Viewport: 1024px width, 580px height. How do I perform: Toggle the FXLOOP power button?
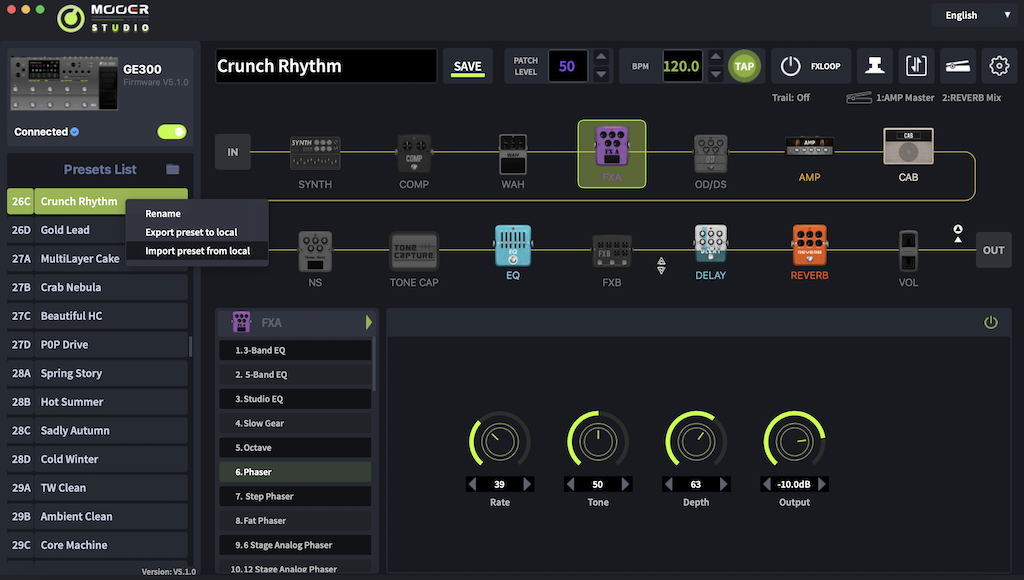tap(791, 66)
